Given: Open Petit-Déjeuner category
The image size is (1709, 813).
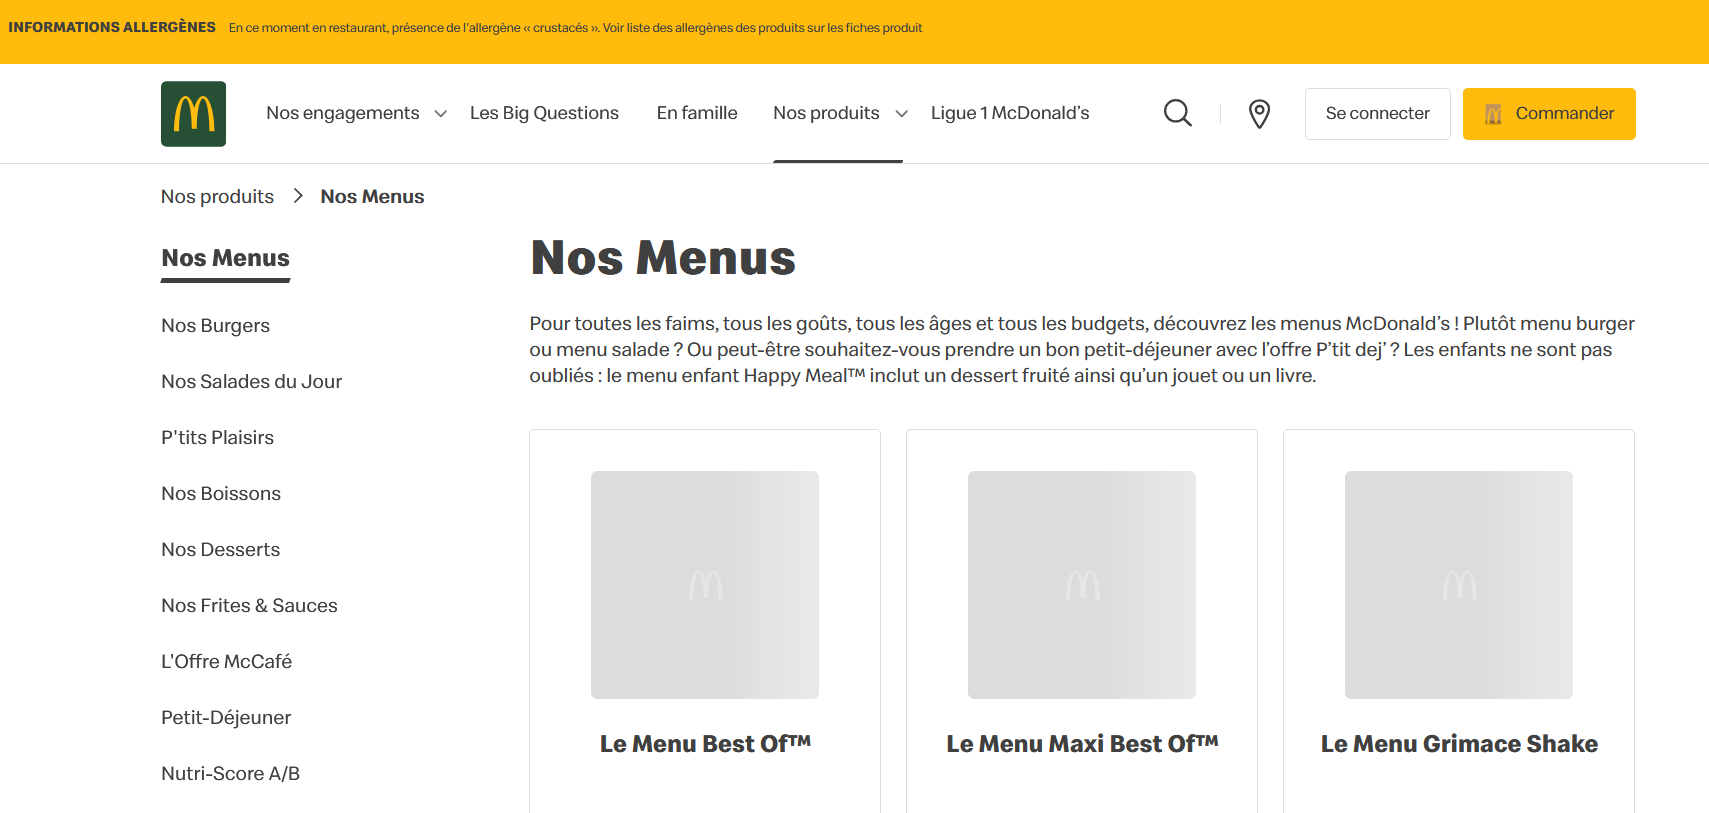Looking at the screenshot, I should click(226, 718).
